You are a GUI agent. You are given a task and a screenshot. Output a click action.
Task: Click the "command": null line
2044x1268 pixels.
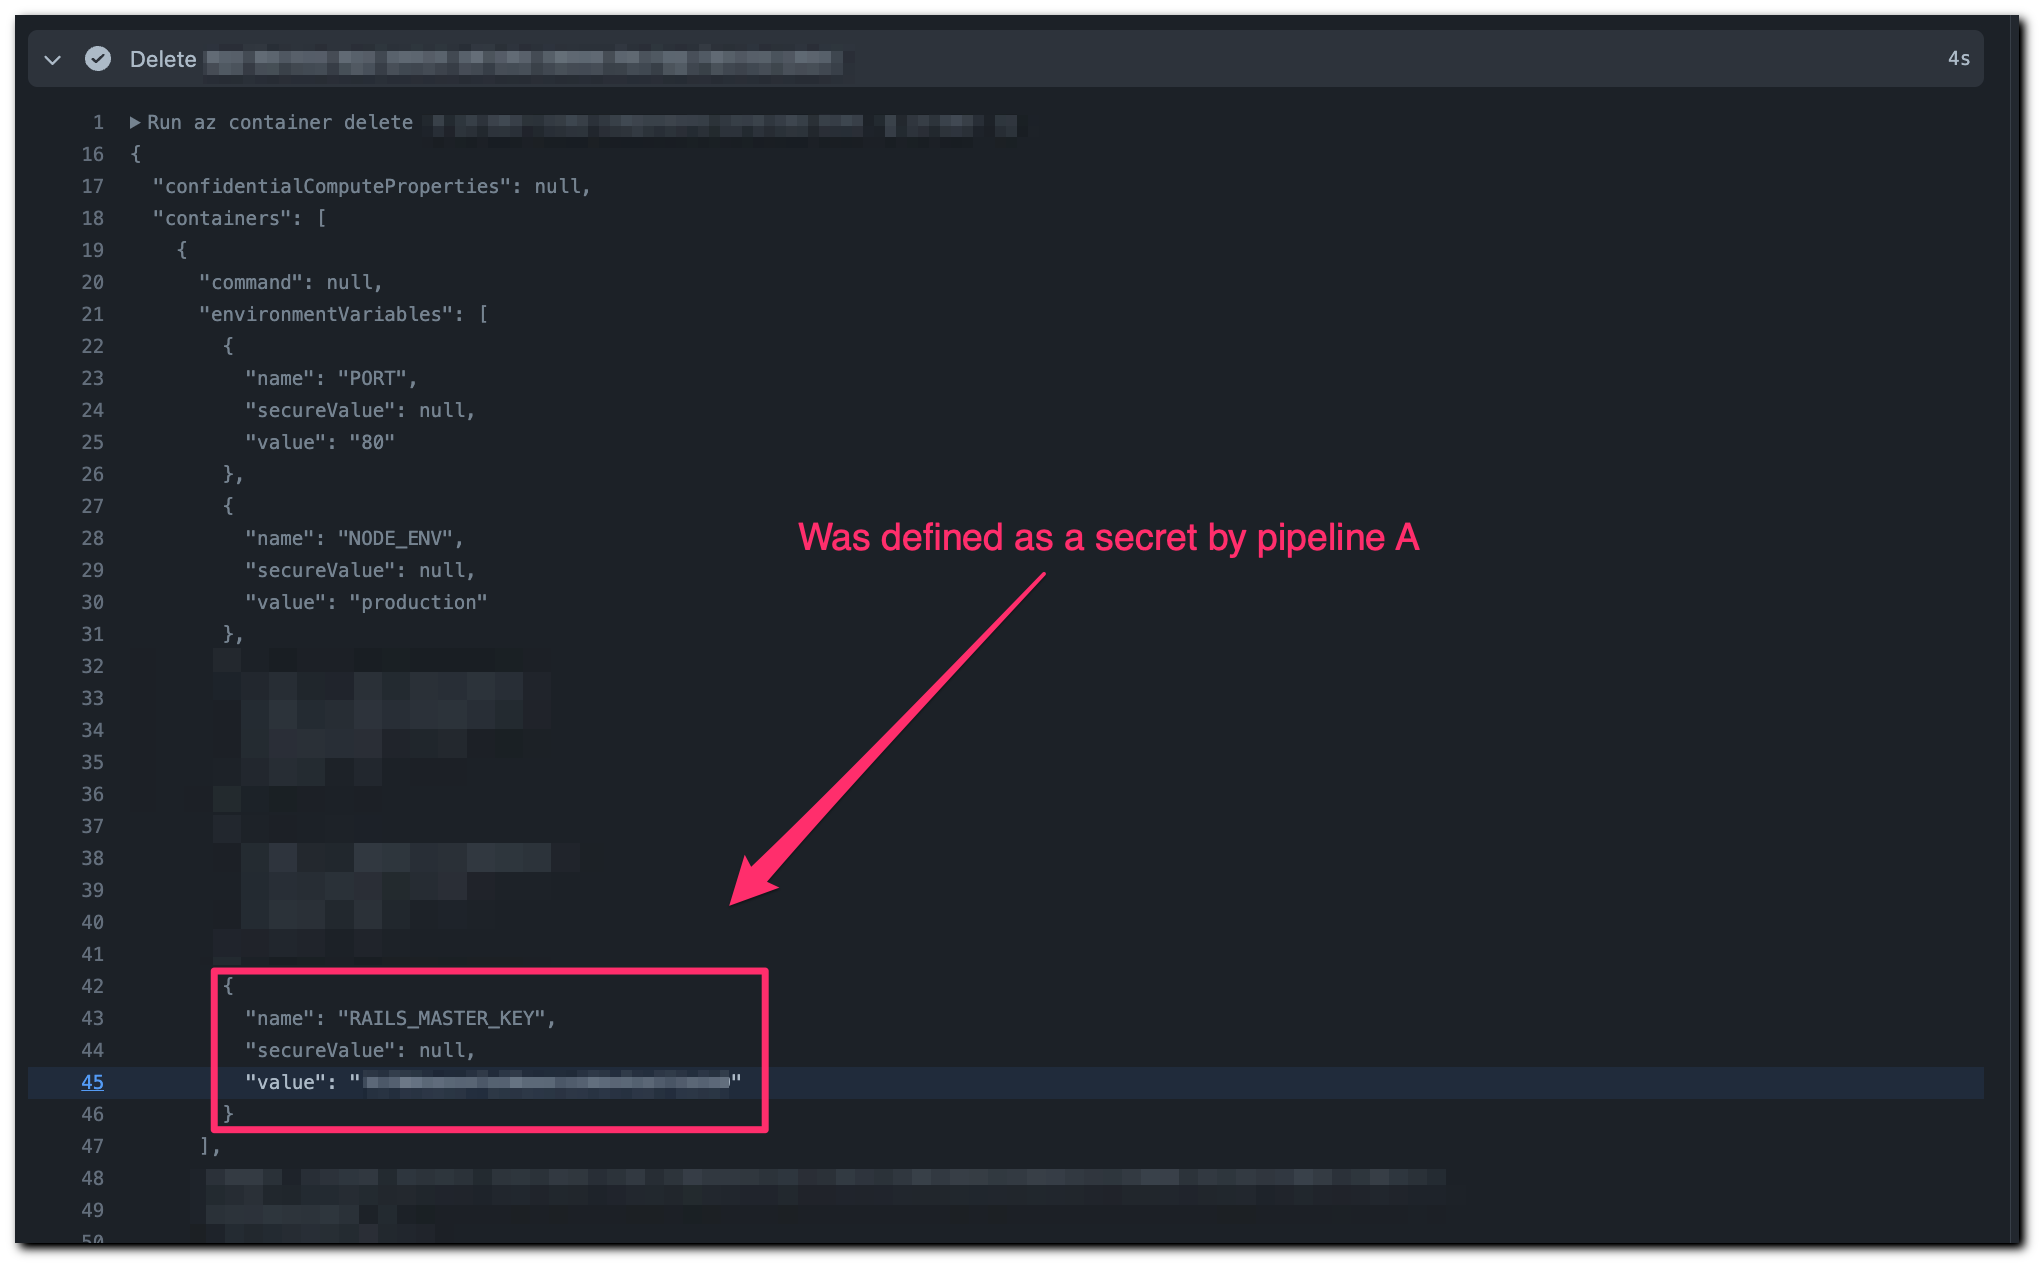coord(290,282)
